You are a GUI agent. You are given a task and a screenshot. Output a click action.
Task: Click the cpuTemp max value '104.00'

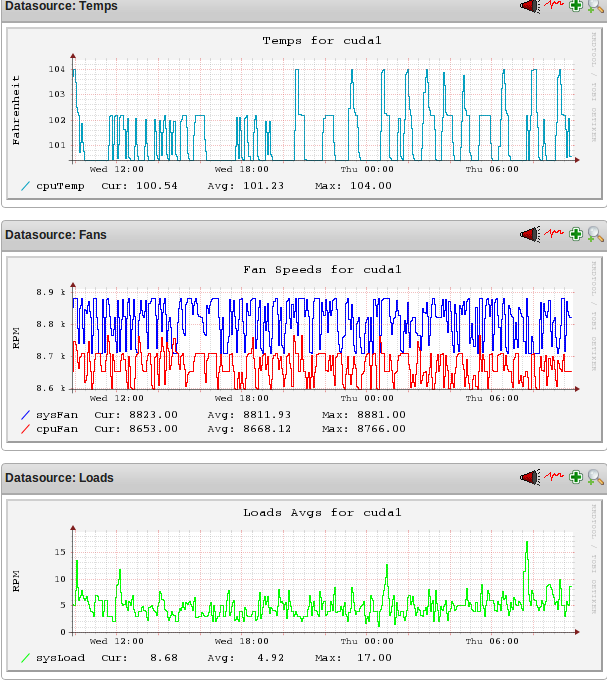(x=371, y=186)
